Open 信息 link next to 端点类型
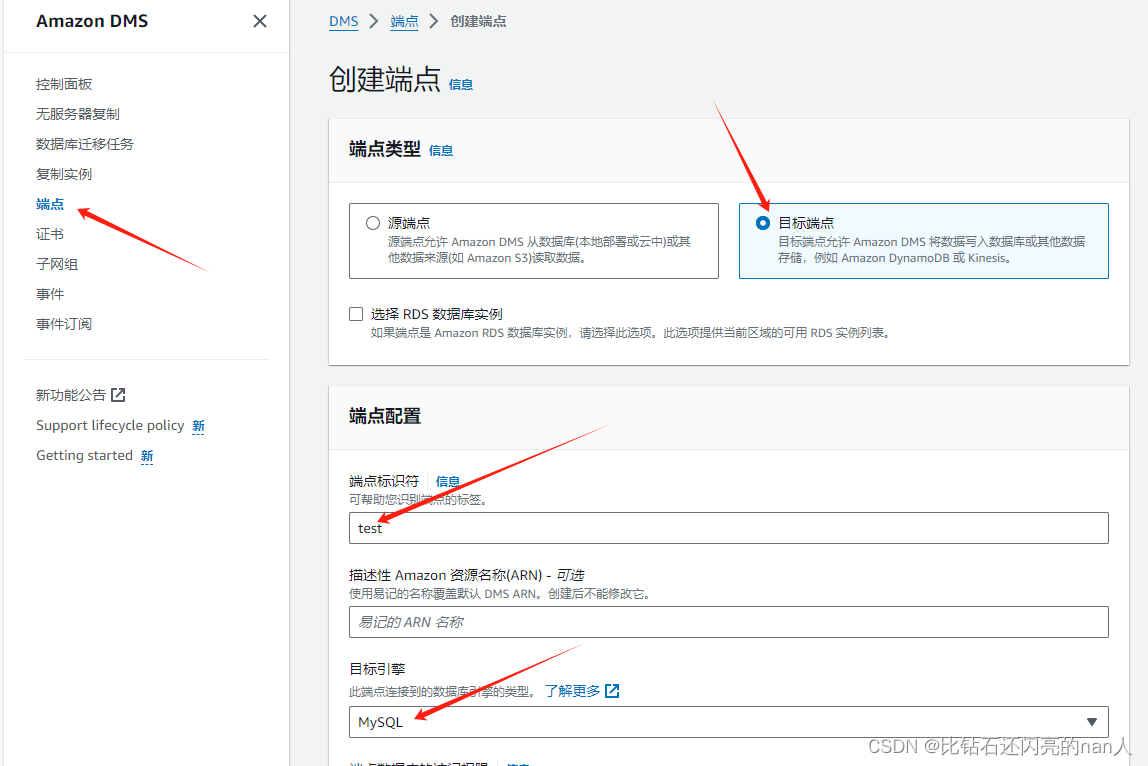1148x766 pixels. click(441, 151)
